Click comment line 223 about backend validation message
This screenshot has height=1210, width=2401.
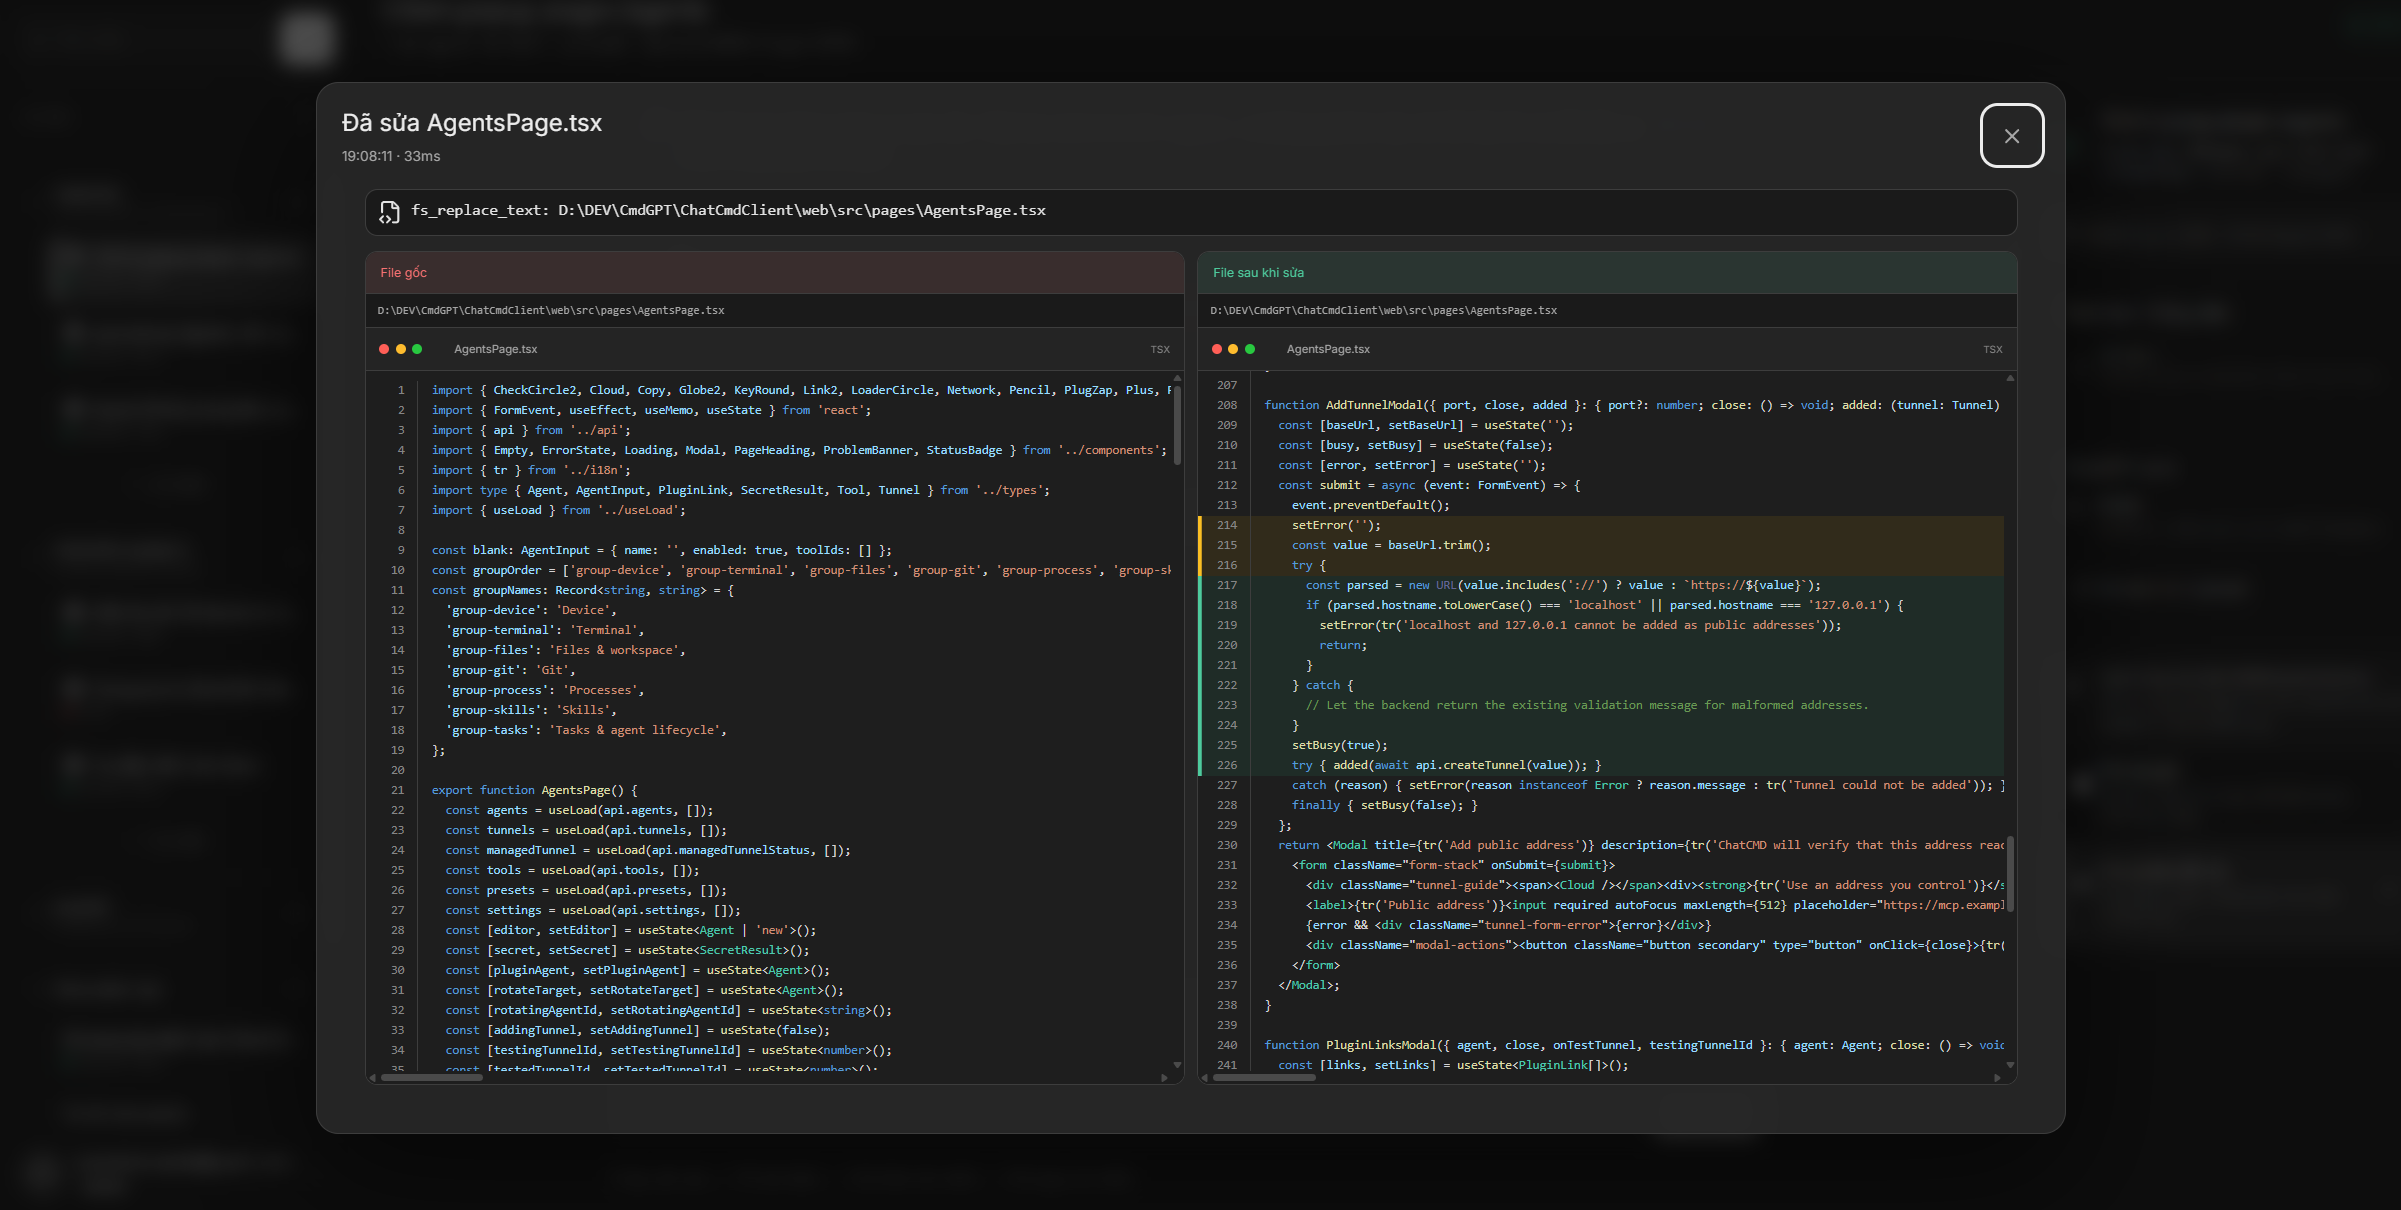[1586, 705]
